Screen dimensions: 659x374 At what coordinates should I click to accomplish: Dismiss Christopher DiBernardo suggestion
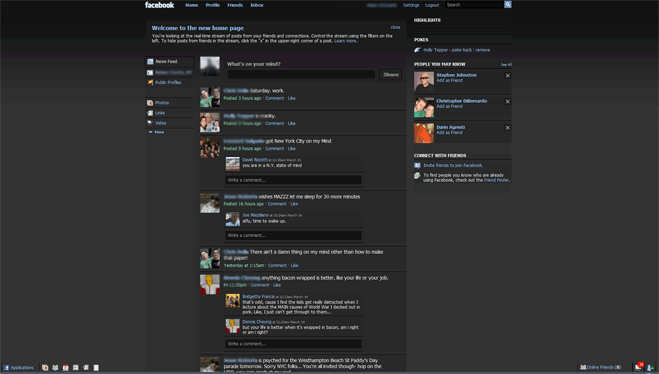[508, 102]
